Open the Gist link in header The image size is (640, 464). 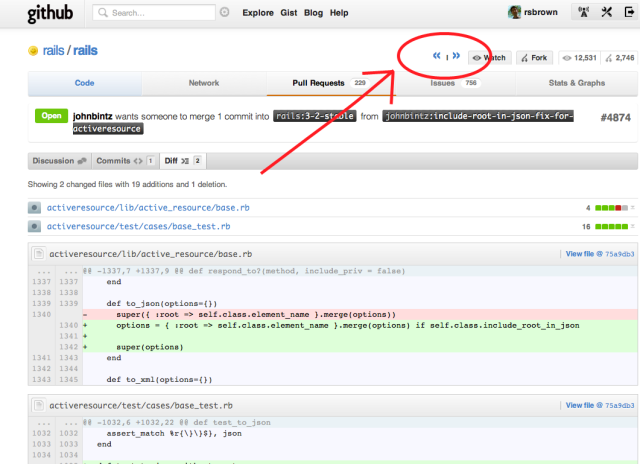click(x=289, y=13)
